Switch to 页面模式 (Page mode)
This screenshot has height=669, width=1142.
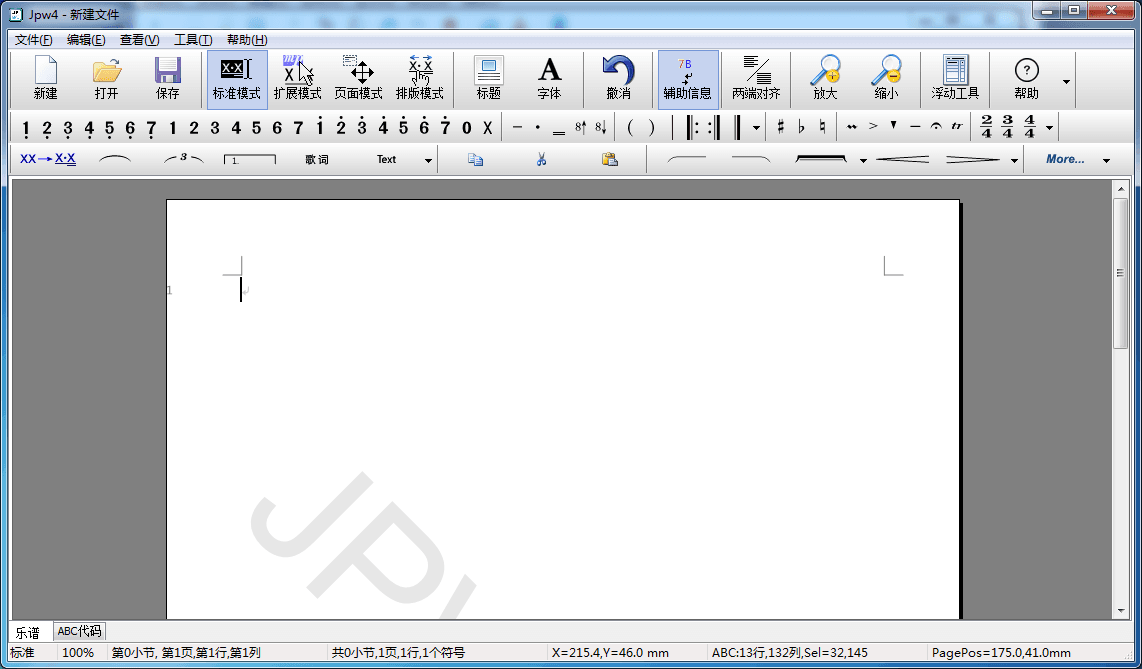358,78
